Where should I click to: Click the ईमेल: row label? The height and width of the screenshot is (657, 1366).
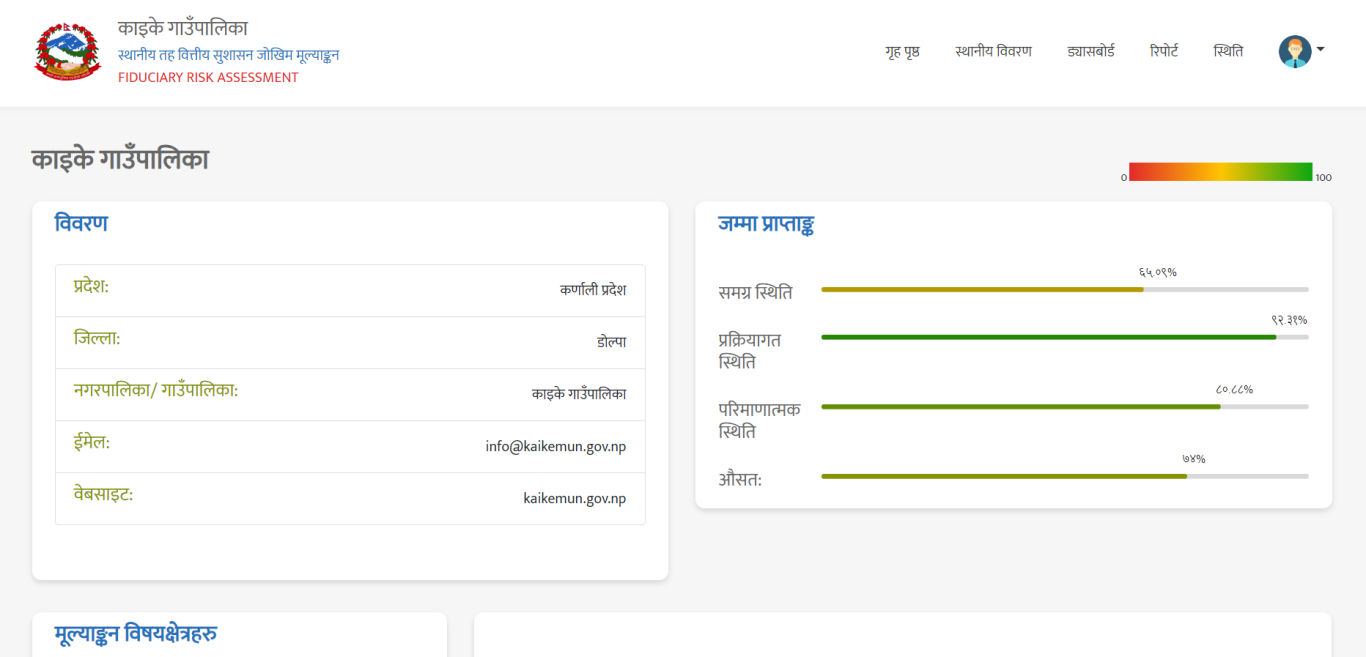pos(92,442)
